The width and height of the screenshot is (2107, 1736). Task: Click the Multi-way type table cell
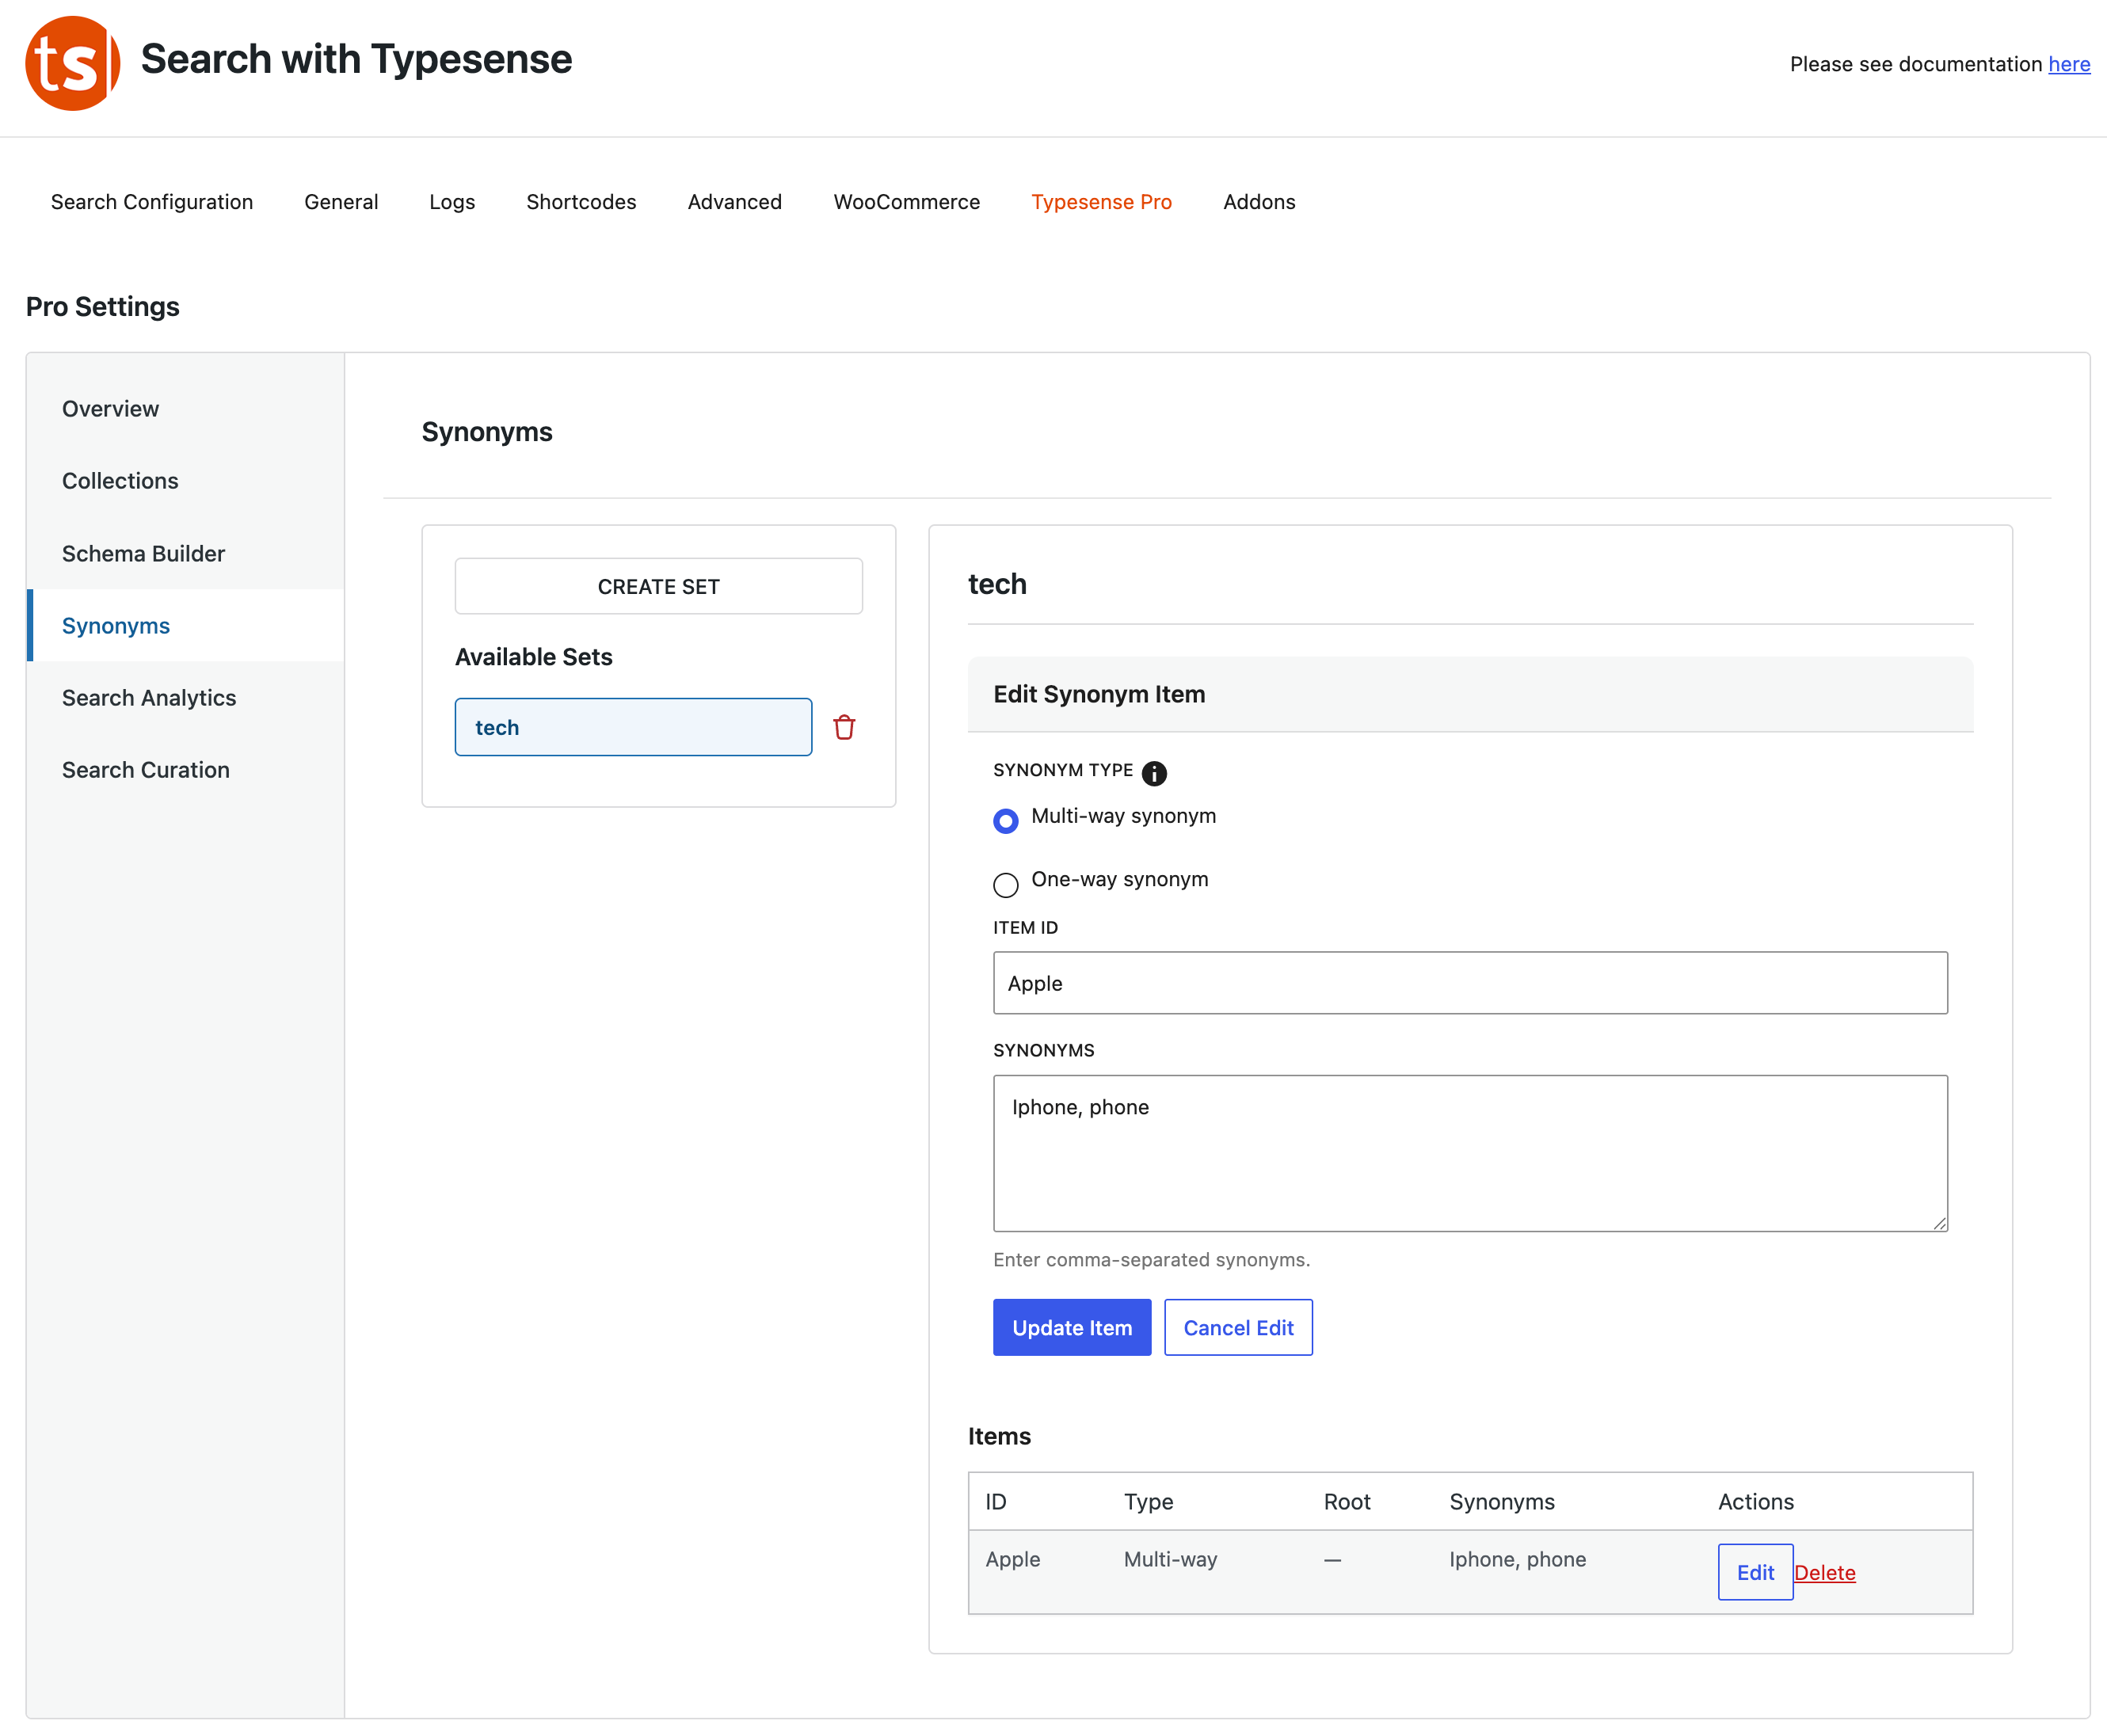point(1170,1559)
